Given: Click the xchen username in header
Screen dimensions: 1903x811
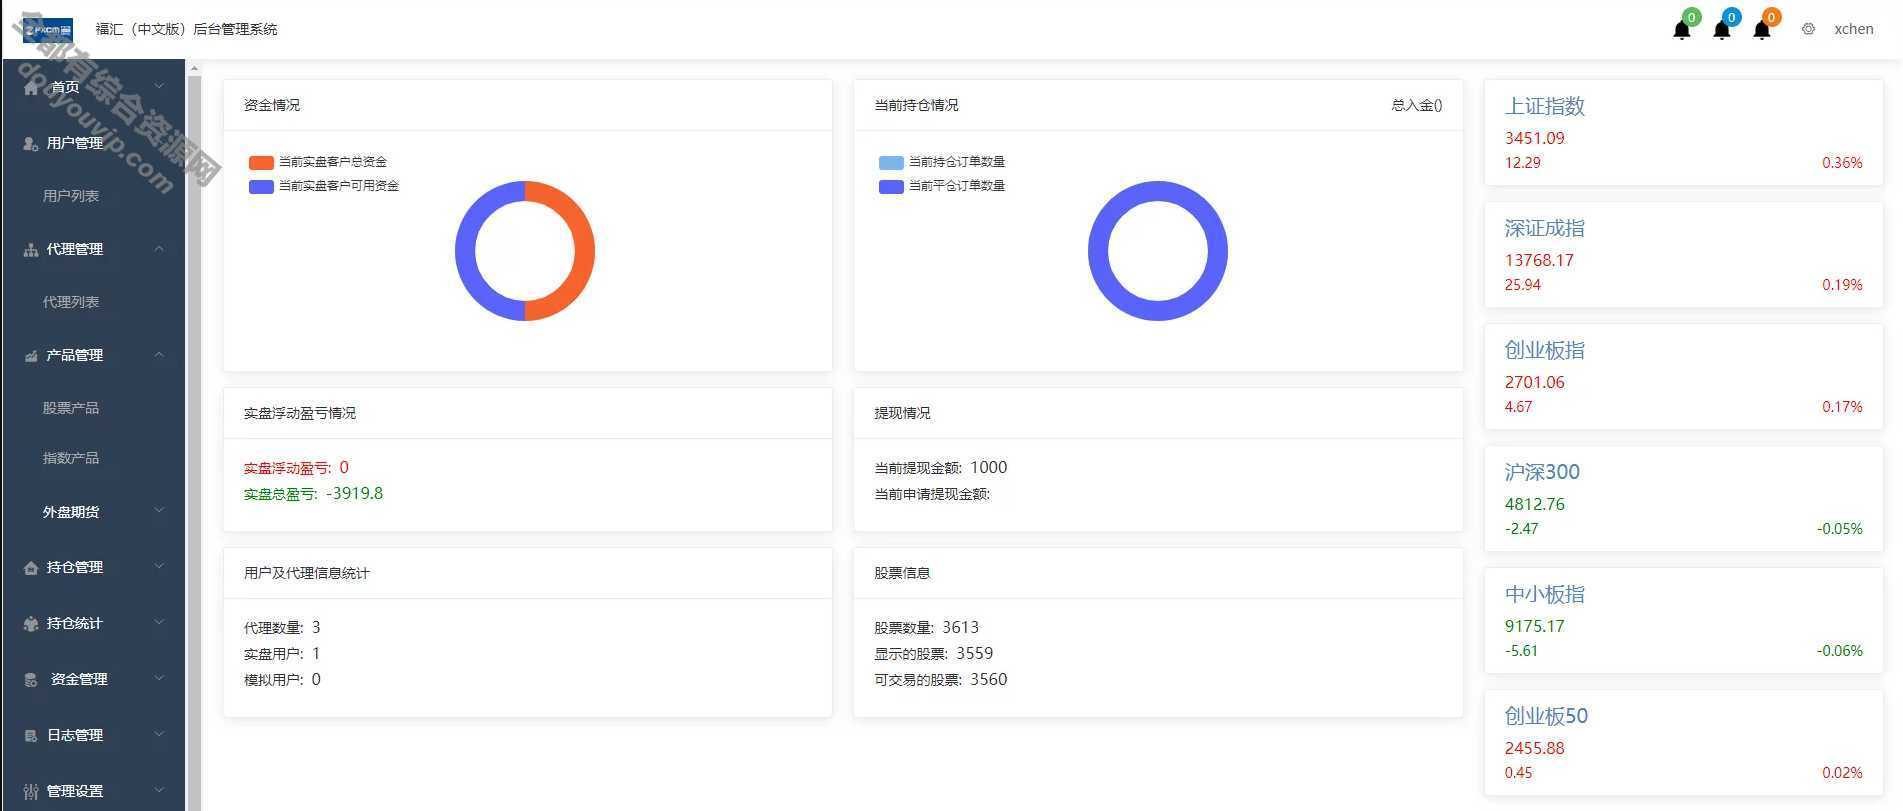Looking at the screenshot, I should point(1853,29).
